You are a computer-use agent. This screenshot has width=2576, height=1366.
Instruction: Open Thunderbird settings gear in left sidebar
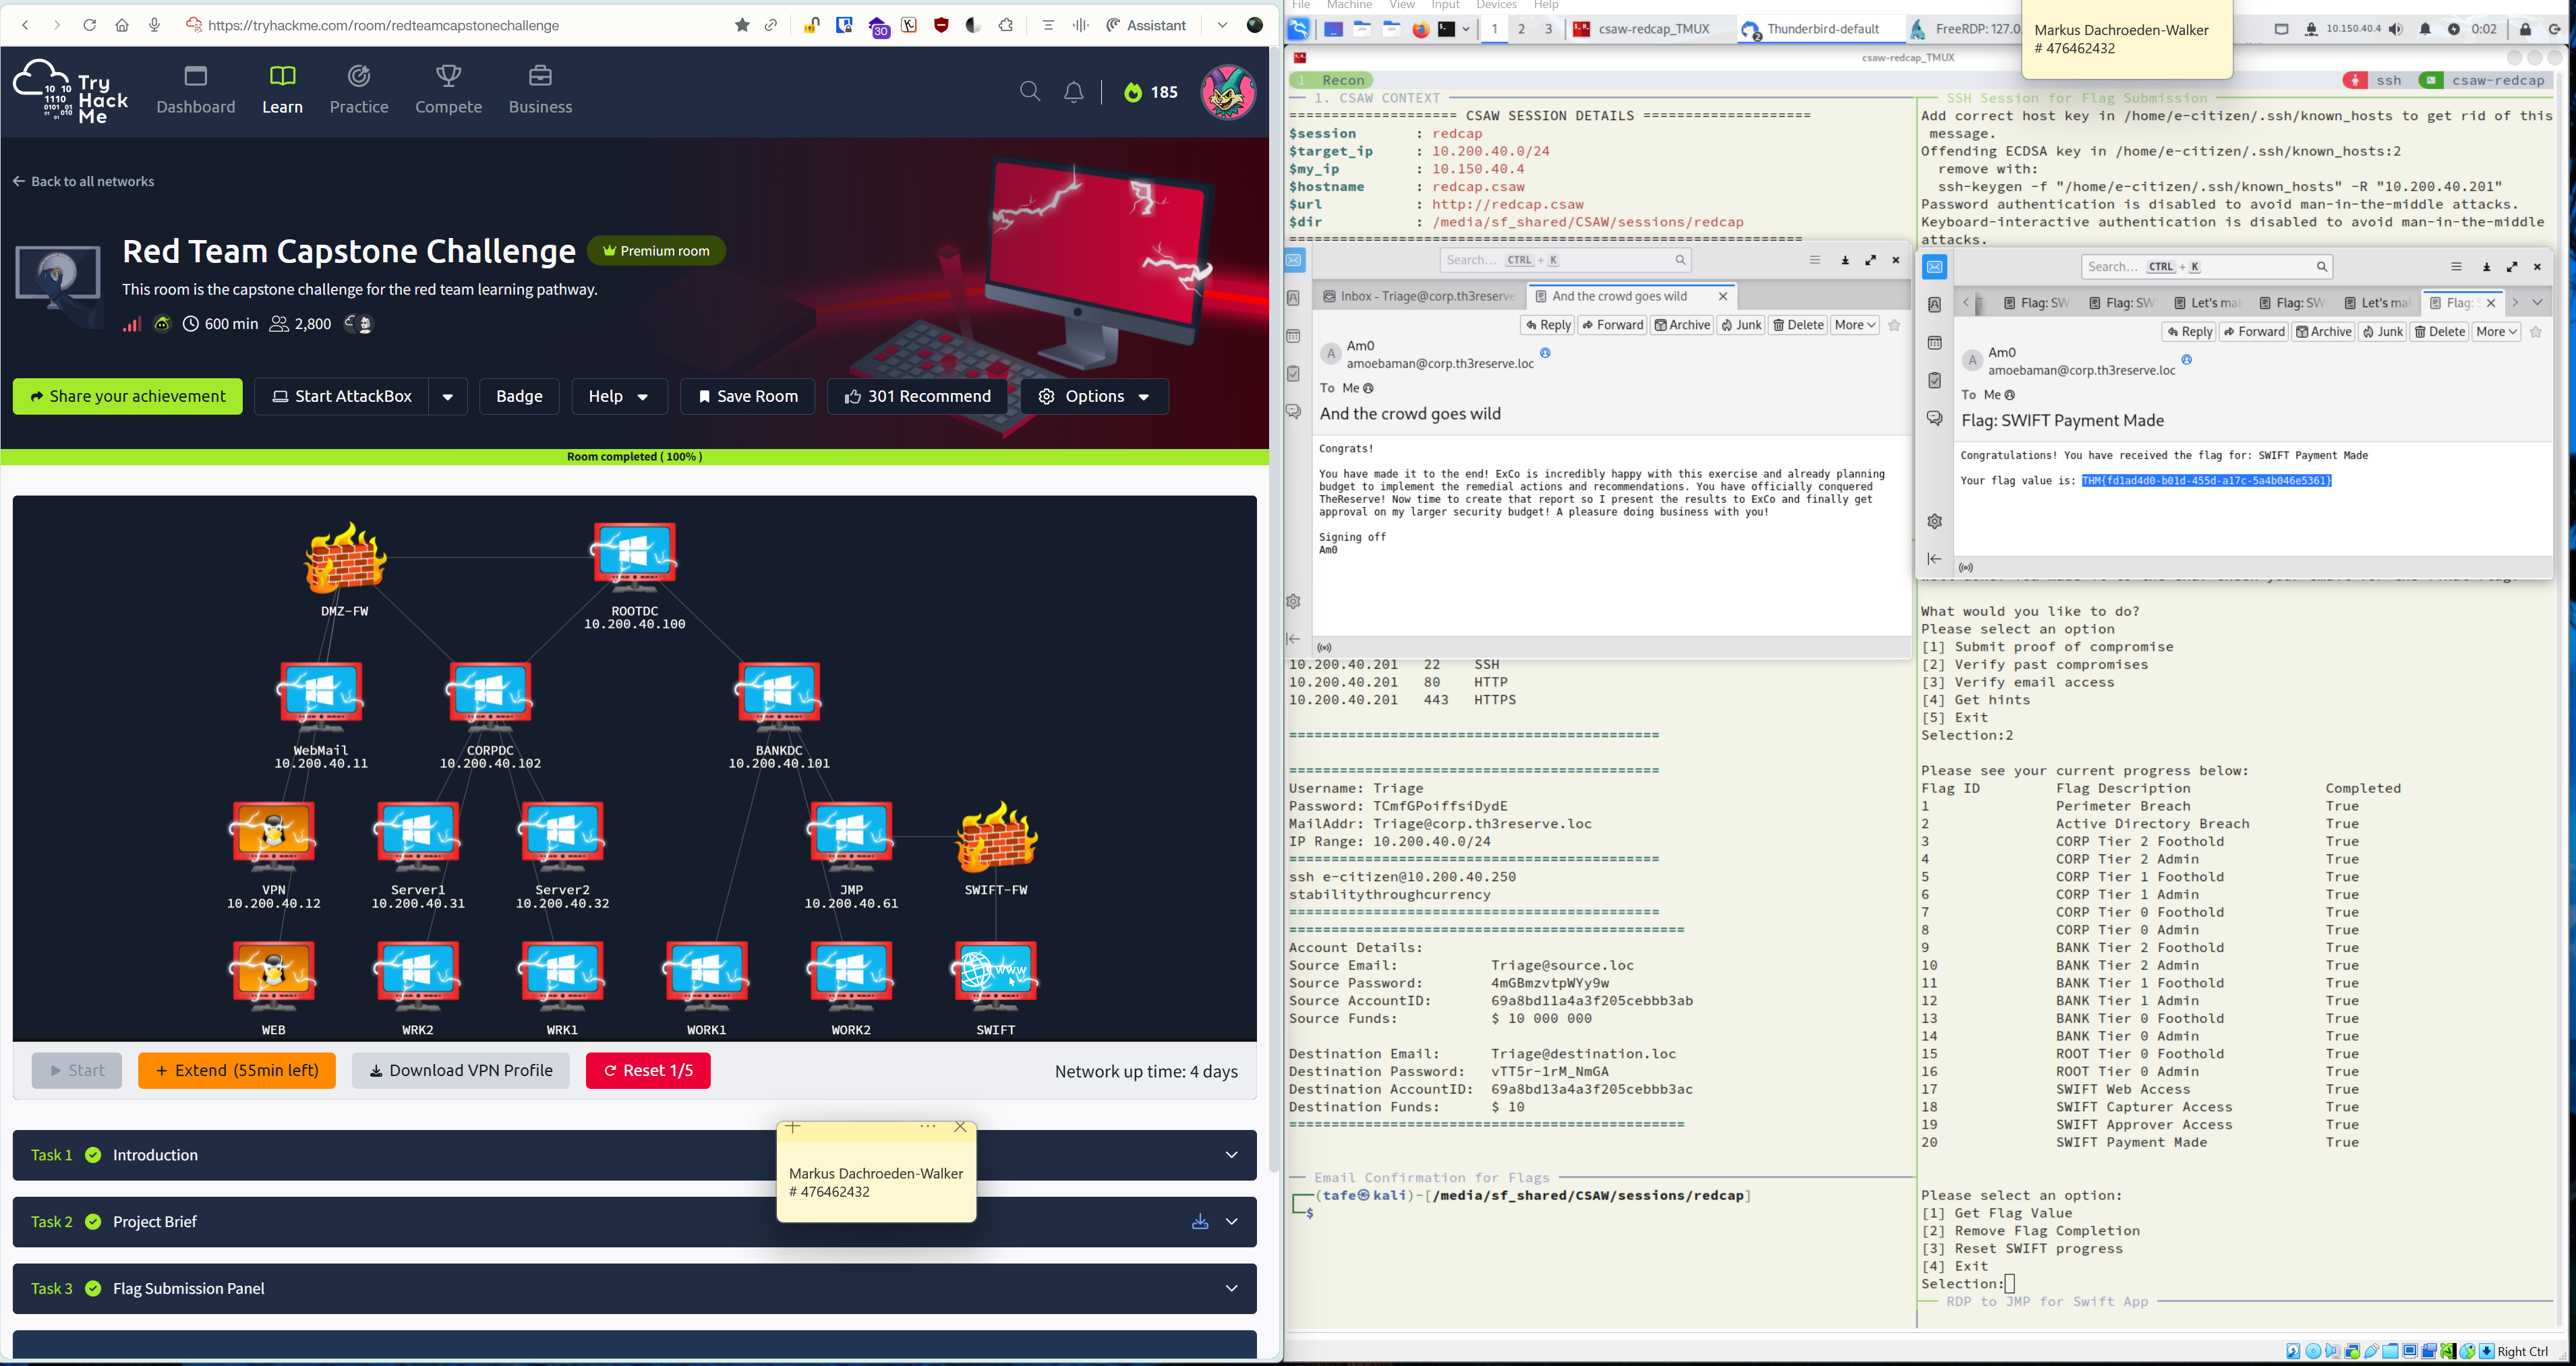click(x=1293, y=601)
